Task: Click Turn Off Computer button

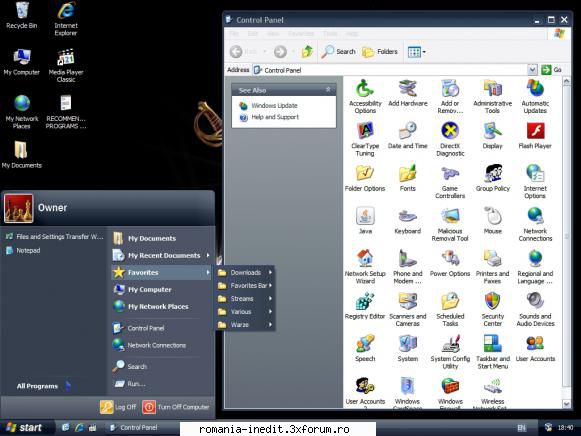Action: [176, 407]
